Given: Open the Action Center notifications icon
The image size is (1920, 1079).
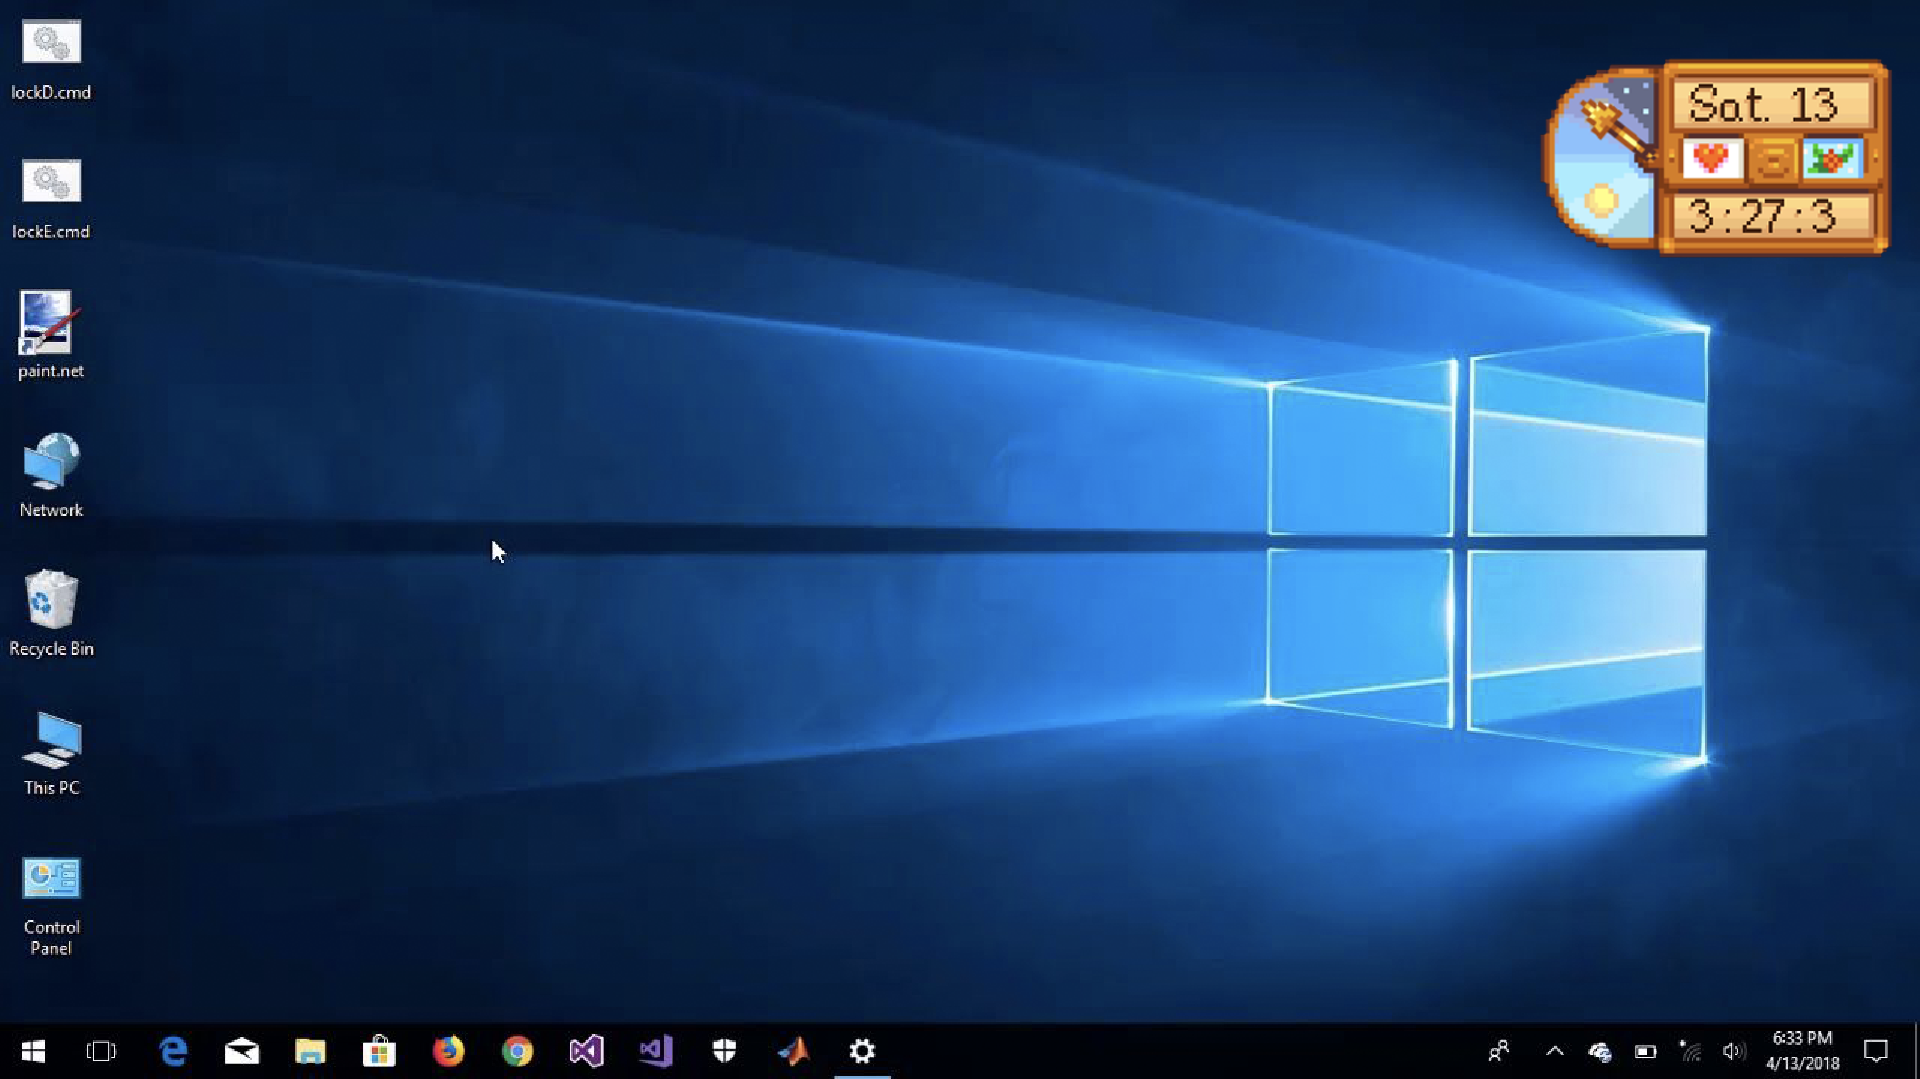Looking at the screenshot, I should coord(1876,1051).
